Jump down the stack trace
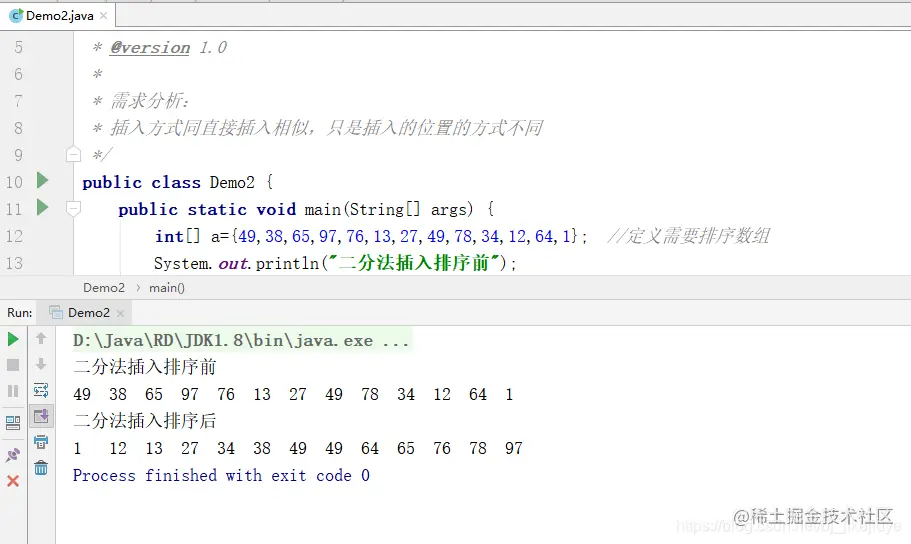The image size is (911, 544). pyautogui.click(x=41, y=364)
